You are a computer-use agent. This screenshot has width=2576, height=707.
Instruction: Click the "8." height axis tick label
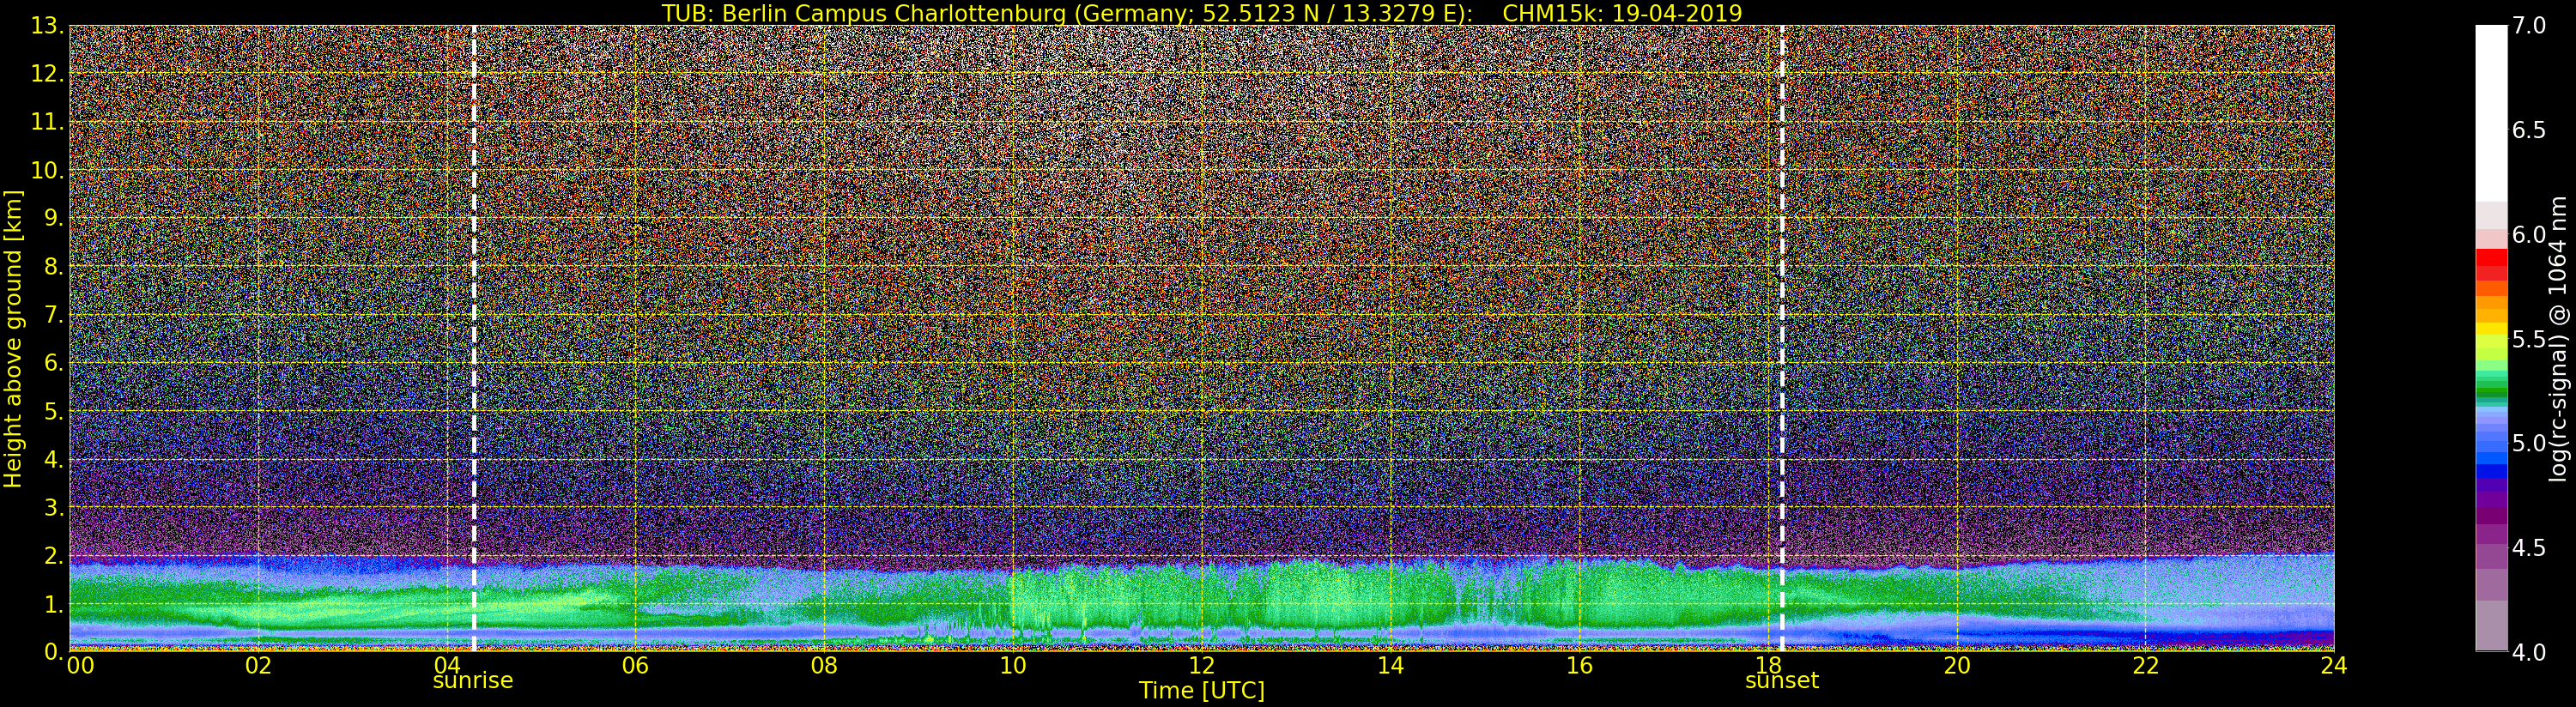click(54, 267)
